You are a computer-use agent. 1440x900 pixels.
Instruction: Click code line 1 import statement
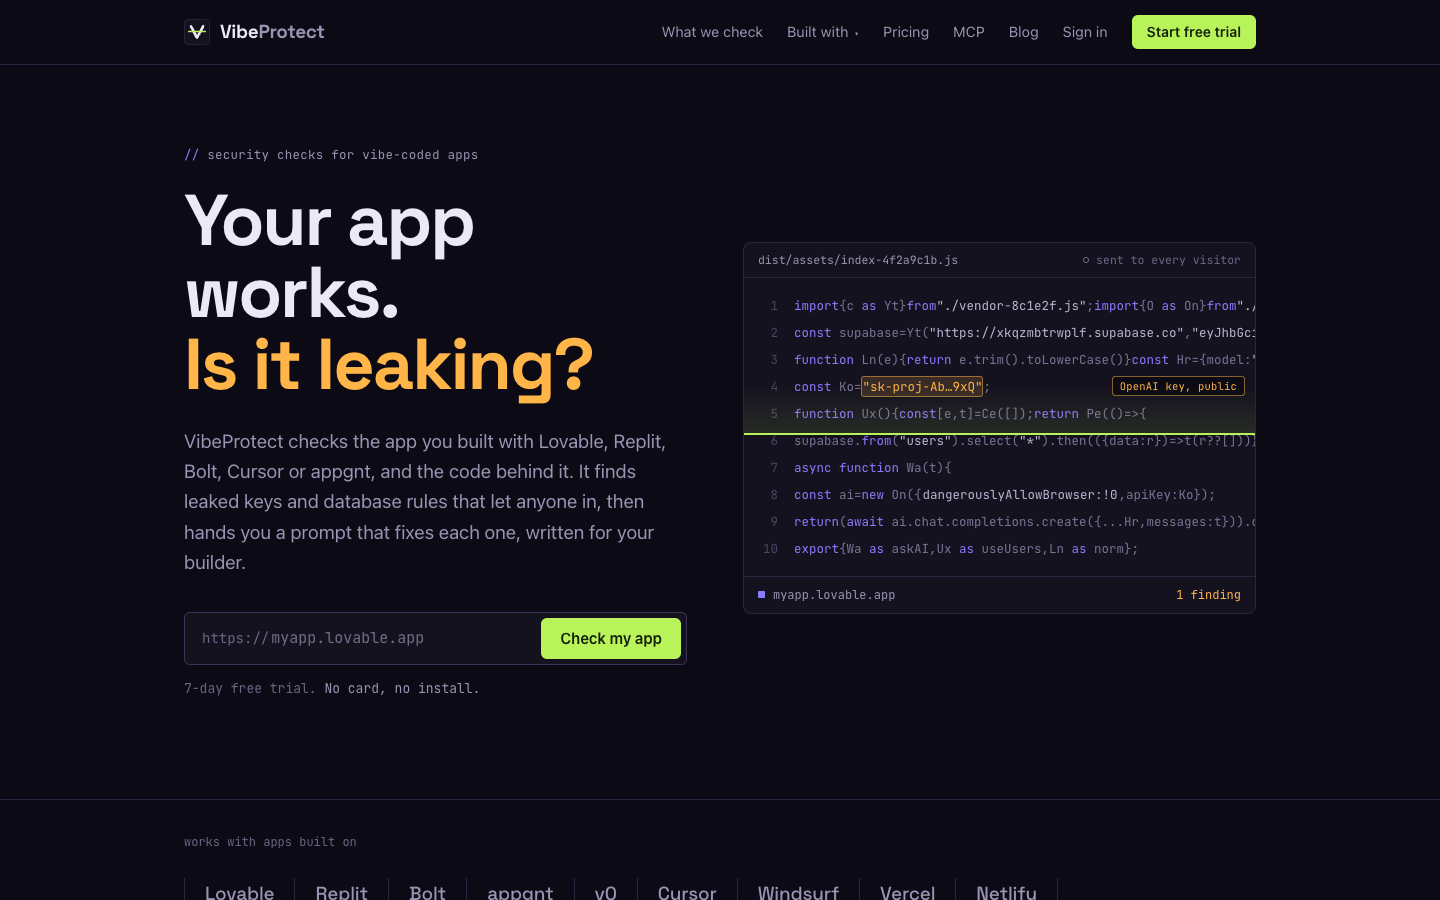pos(1024,306)
